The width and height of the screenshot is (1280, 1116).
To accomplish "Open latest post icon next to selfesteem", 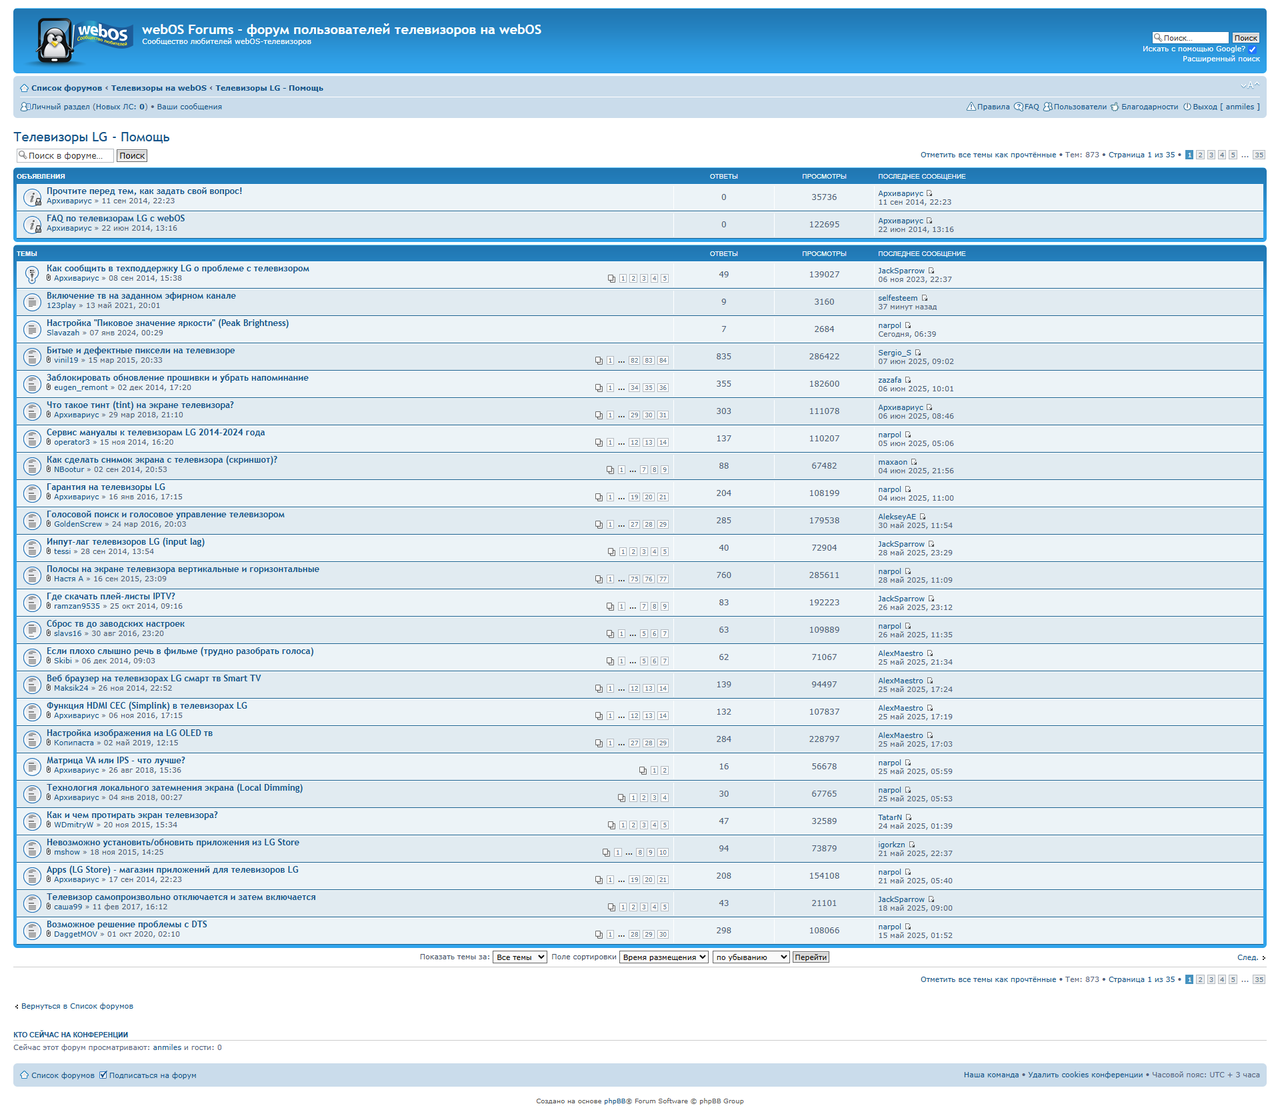I will pyautogui.click(x=924, y=298).
